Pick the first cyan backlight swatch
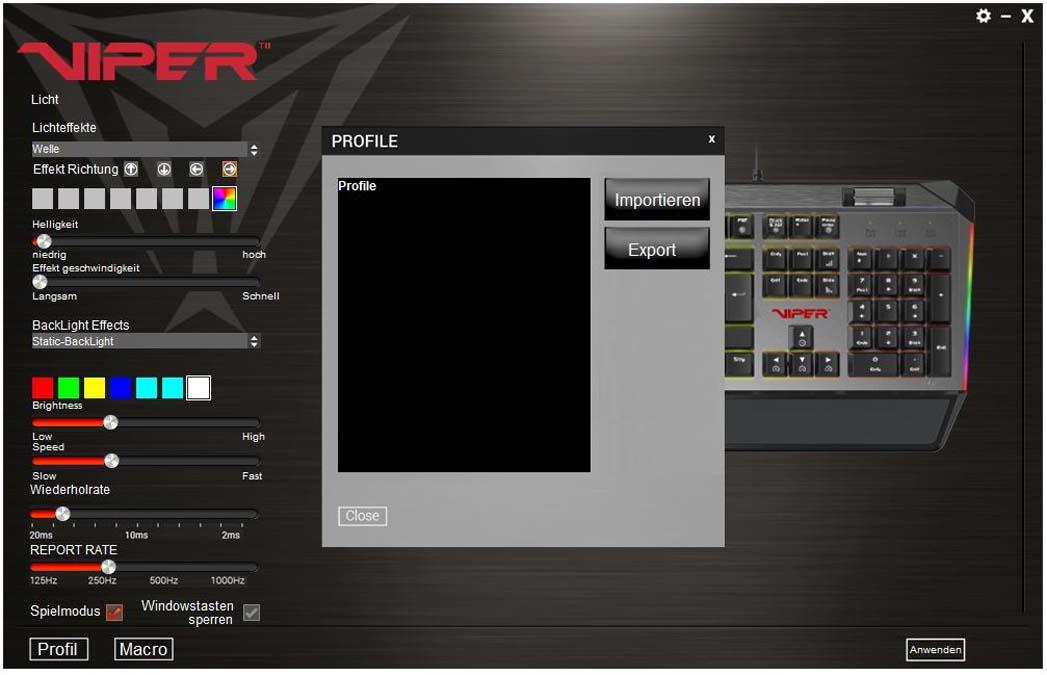 [x=146, y=388]
